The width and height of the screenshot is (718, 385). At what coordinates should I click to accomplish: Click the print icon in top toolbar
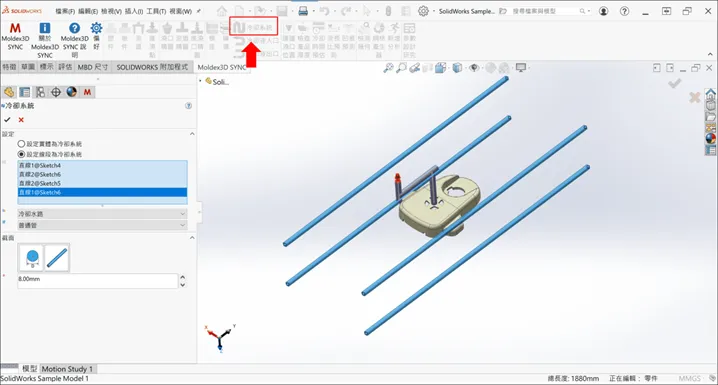point(303,11)
